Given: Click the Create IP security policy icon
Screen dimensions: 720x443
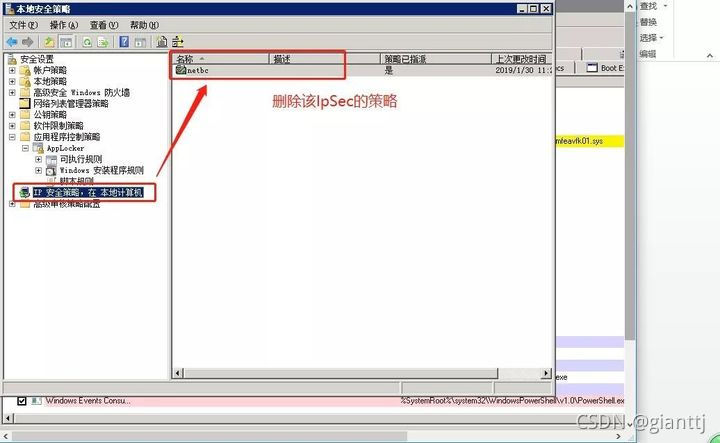Looking at the screenshot, I should coord(162,42).
